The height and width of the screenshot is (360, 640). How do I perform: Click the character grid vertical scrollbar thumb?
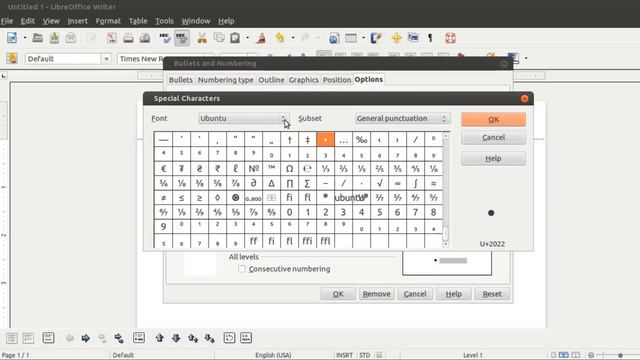click(445, 233)
